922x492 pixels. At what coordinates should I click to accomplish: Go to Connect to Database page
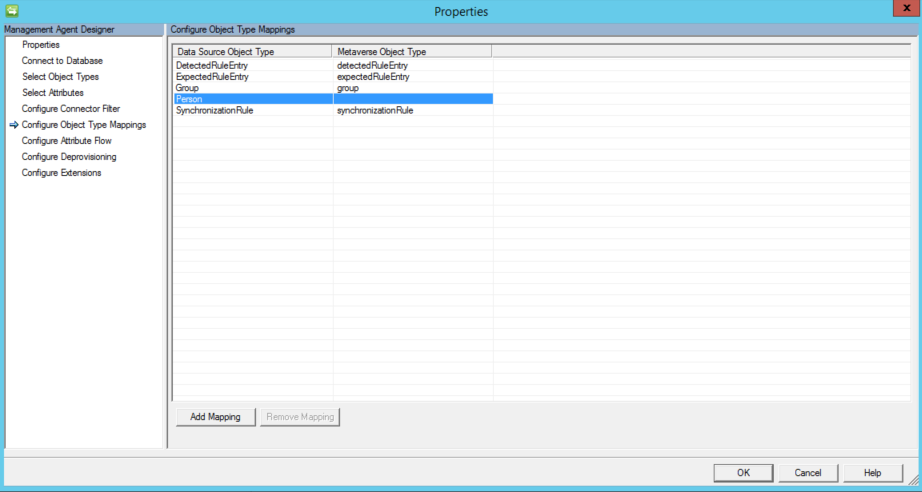click(62, 61)
